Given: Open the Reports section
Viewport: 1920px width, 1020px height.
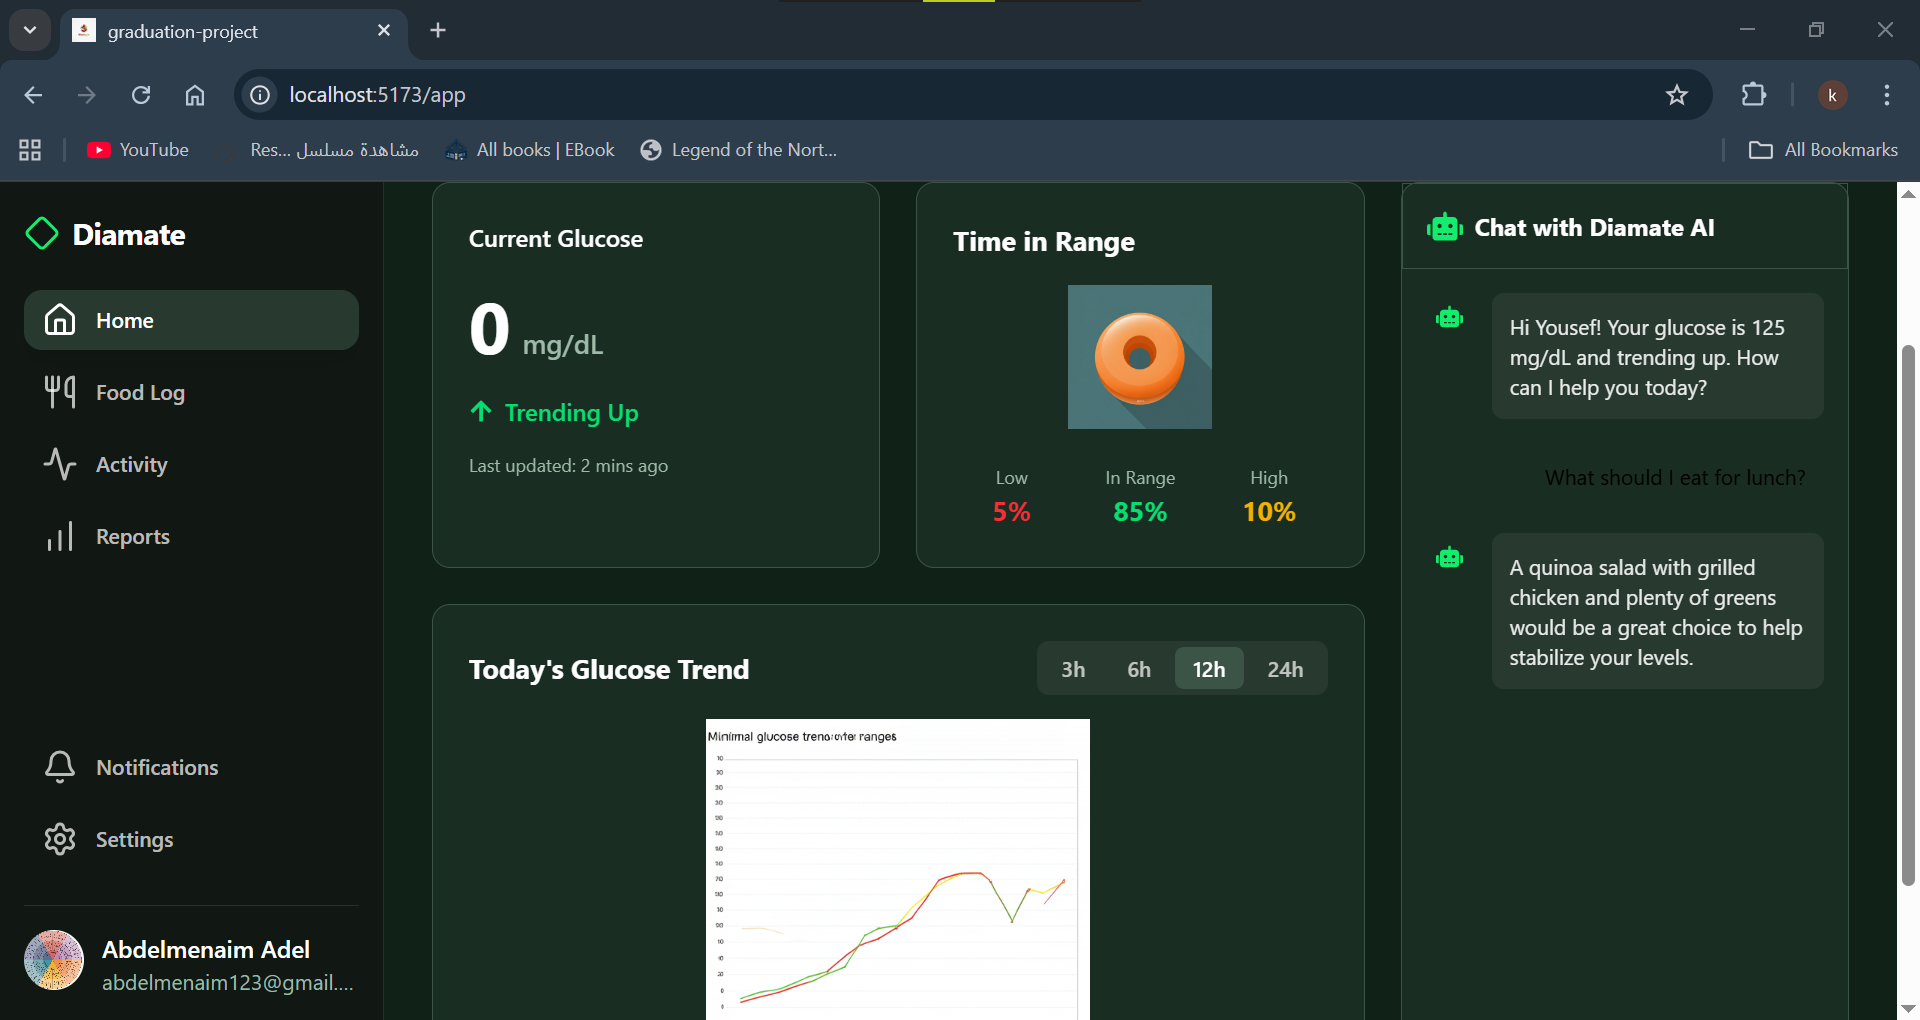Looking at the screenshot, I should 132,537.
